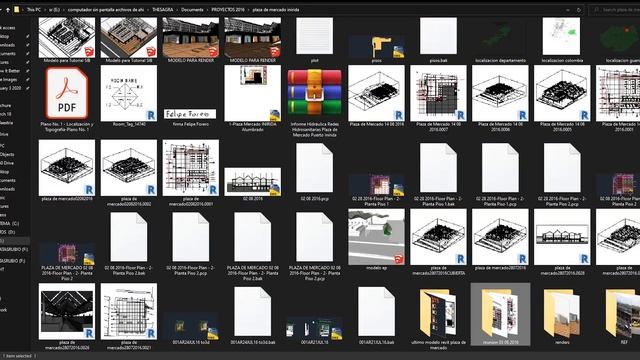This screenshot has height=360, width=640.
Task: Select the 02.08.2016.pcp file
Action: tap(314, 168)
